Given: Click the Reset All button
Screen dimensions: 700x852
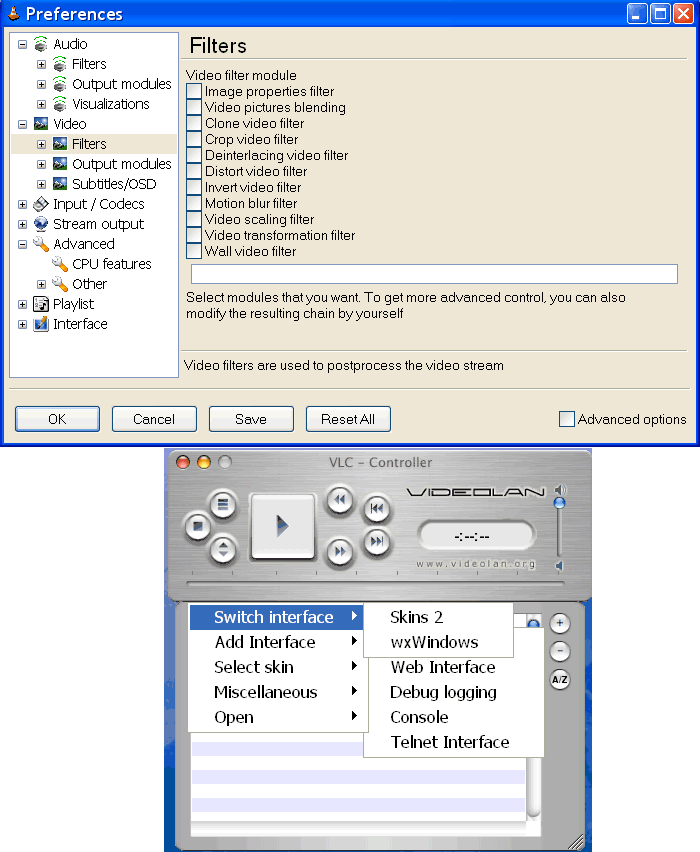Looking at the screenshot, I should [x=348, y=419].
